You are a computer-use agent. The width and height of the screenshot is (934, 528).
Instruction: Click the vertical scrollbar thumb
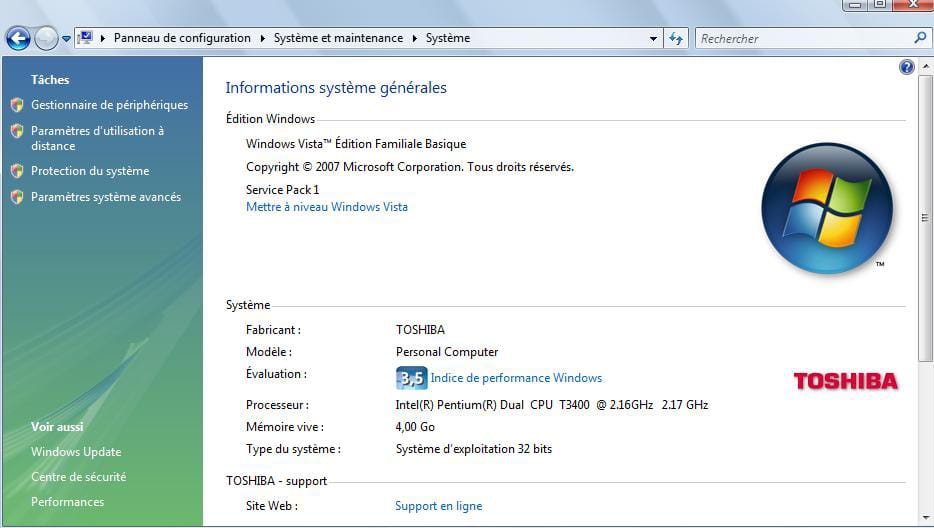pyautogui.click(x=925, y=218)
